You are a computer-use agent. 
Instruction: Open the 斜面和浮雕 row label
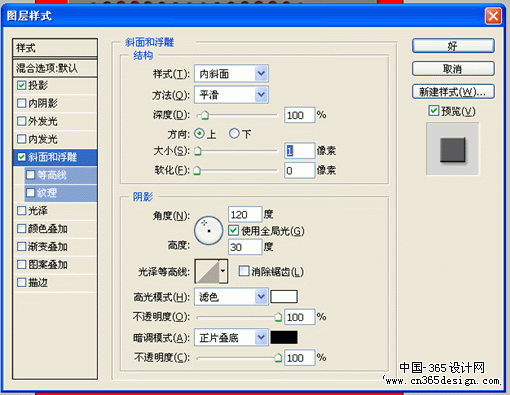(52, 157)
